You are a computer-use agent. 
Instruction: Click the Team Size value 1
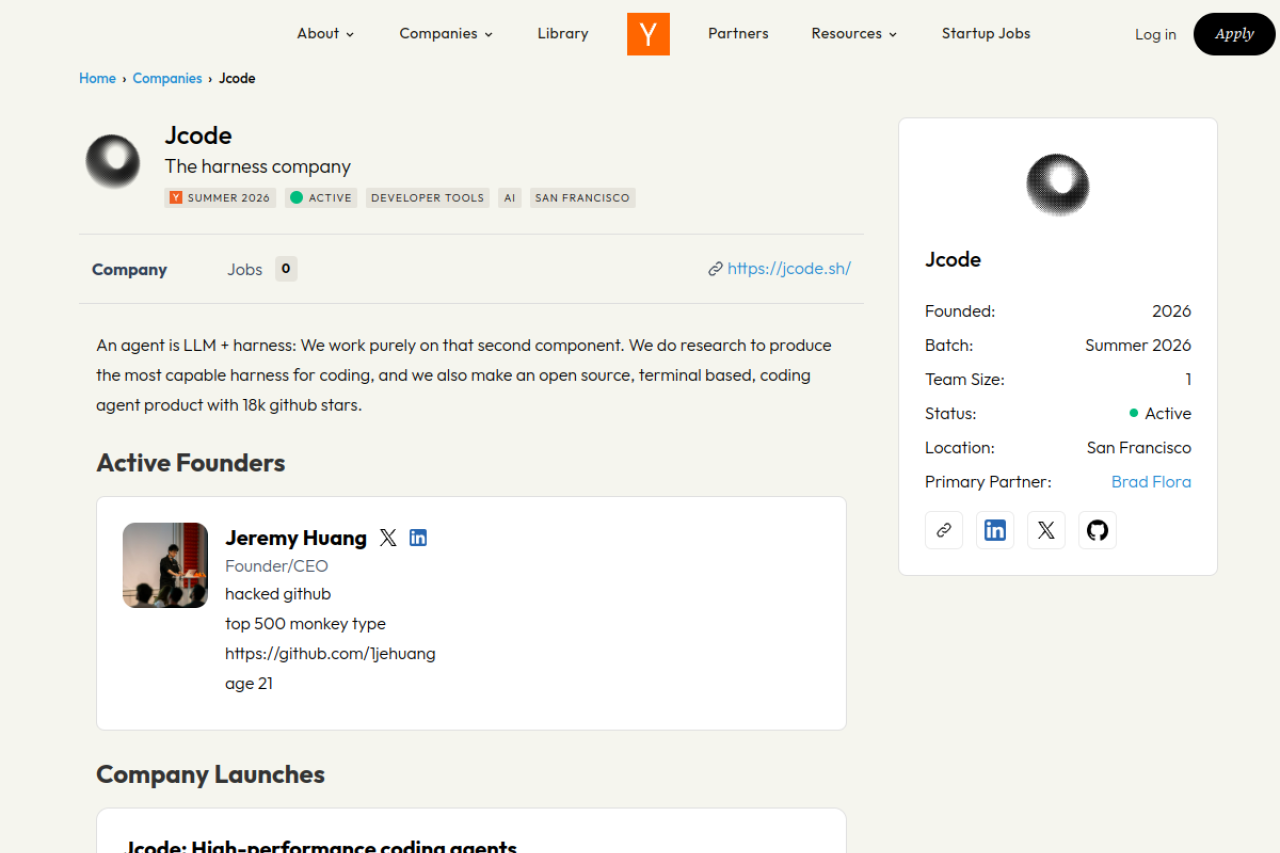pyautogui.click(x=1189, y=380)
